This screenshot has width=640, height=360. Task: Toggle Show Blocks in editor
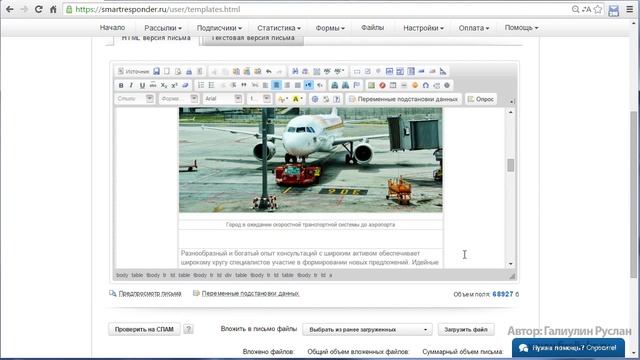pyautogui.click(x=326, y=99)
